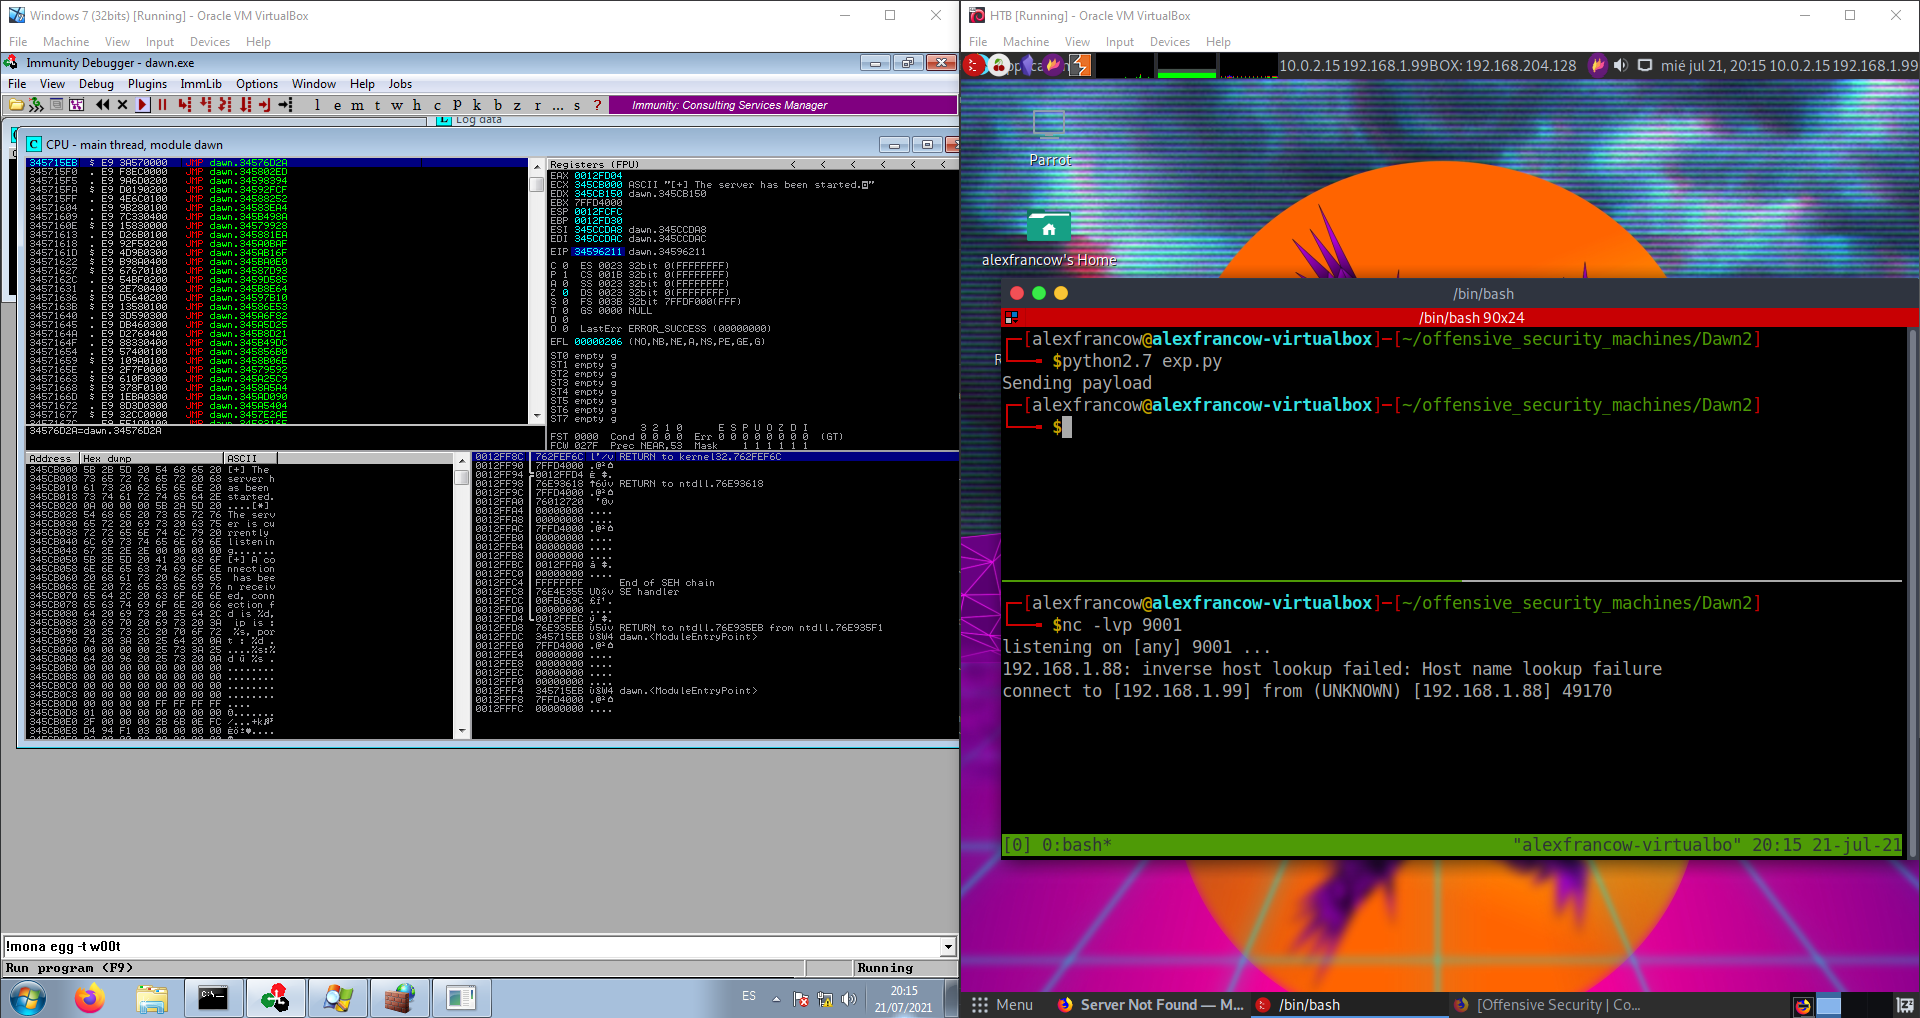Click the Step over toolbar icon
The height and width of the screenshot is (1018, 1920).
(206, 105)
